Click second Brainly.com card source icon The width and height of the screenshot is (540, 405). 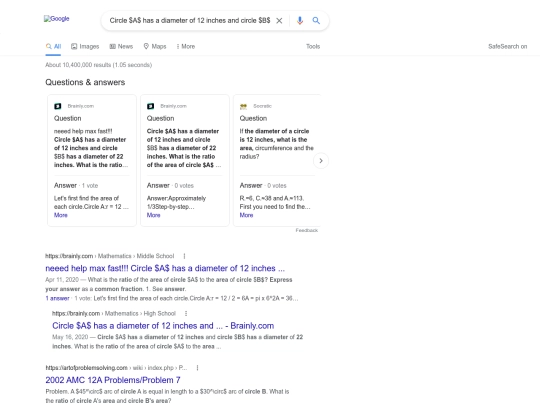[150, 106]
